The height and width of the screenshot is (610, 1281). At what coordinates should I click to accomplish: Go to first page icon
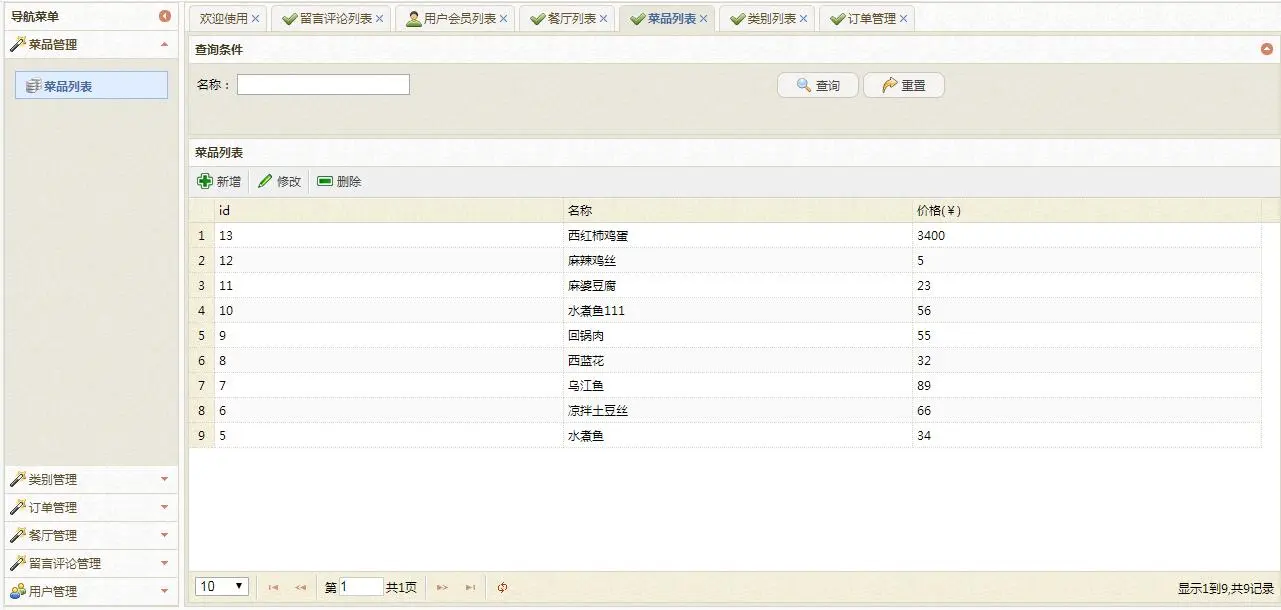(x=273, y=587)
